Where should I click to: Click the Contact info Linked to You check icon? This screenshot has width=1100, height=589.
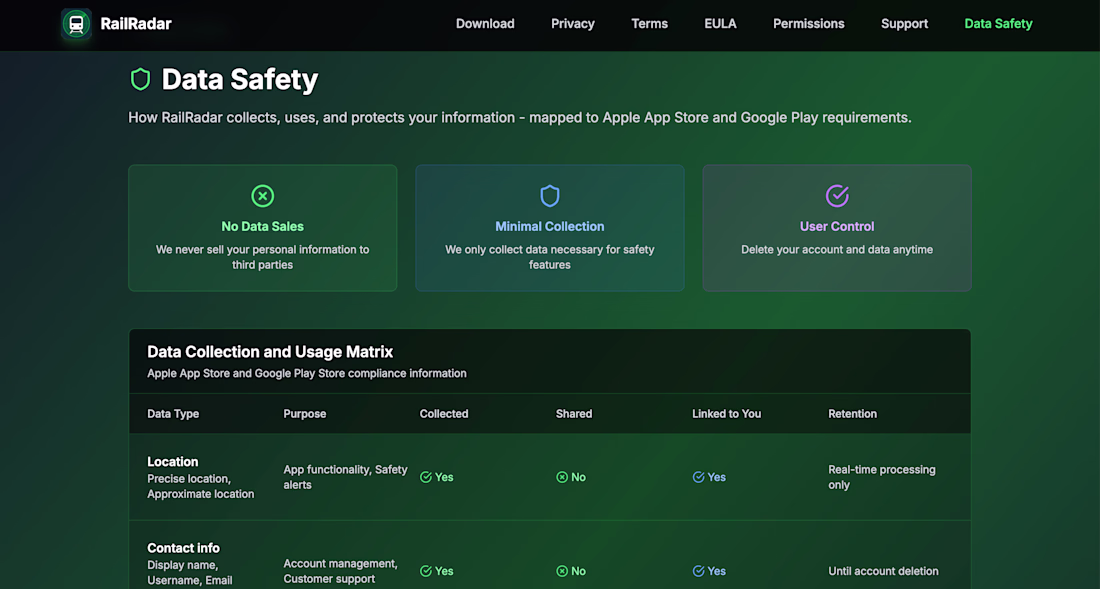tap(698, 571)
